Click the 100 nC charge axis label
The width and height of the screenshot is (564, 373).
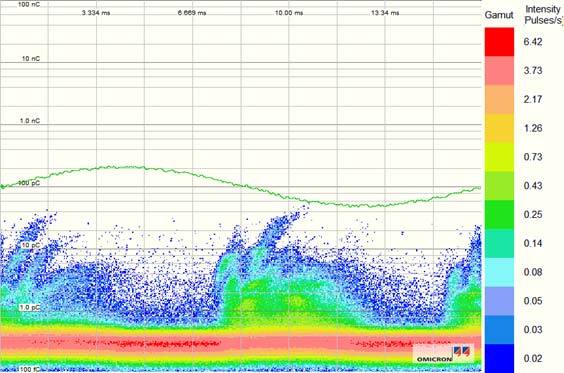29,5
